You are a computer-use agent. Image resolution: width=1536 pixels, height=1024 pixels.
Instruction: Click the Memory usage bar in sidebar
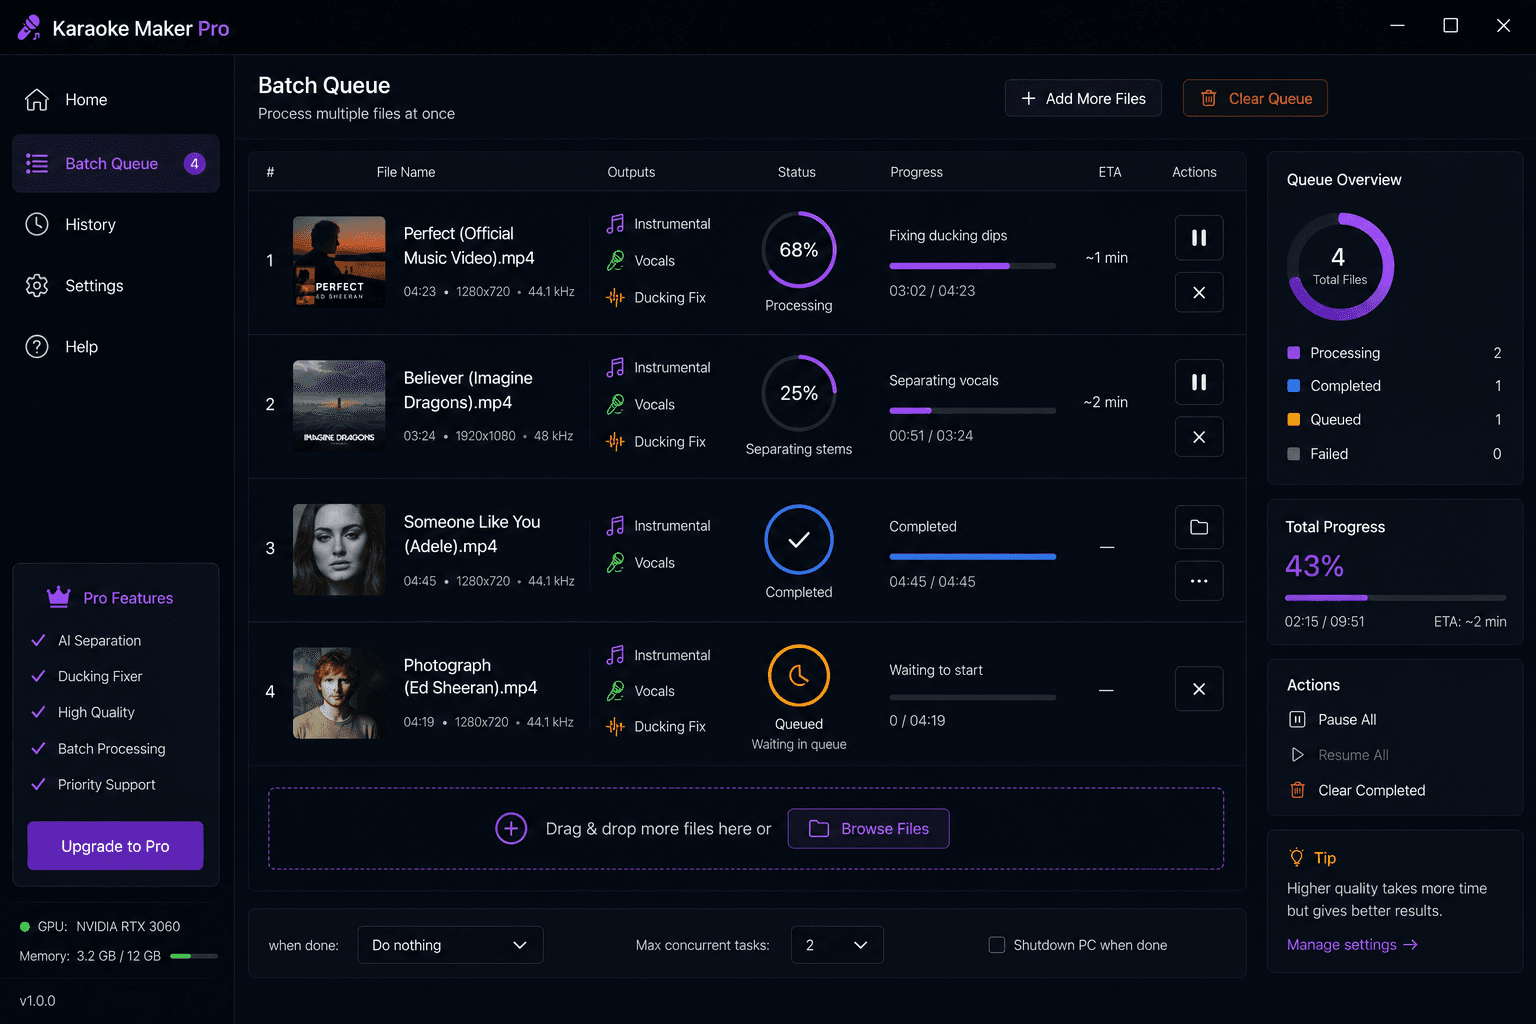pos(194,956)
